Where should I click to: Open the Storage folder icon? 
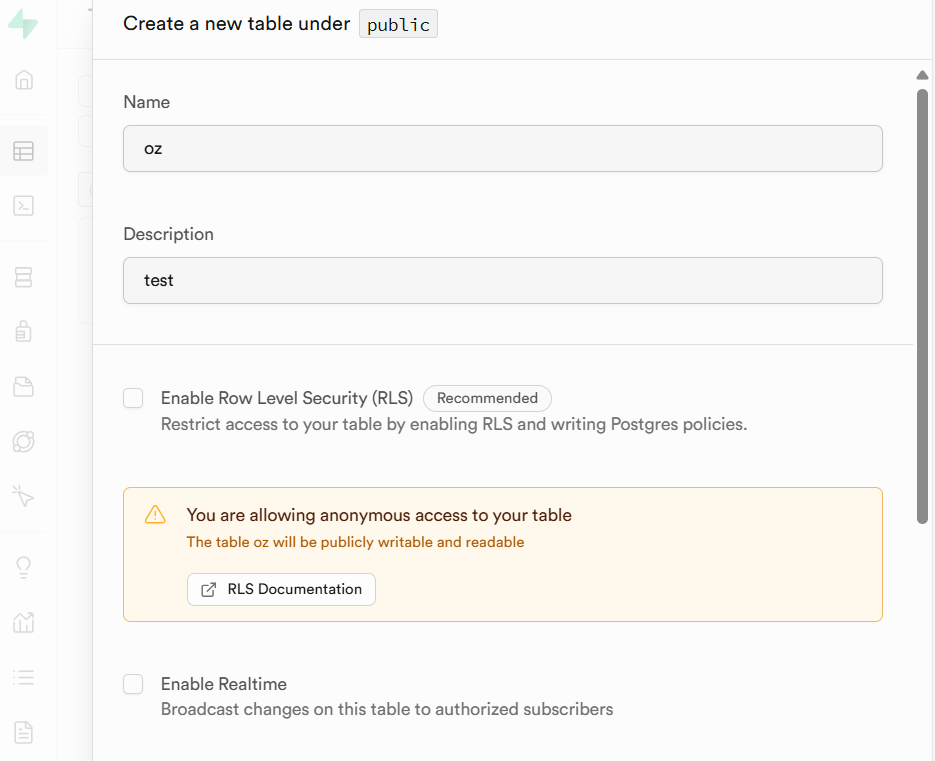[24, 386]
